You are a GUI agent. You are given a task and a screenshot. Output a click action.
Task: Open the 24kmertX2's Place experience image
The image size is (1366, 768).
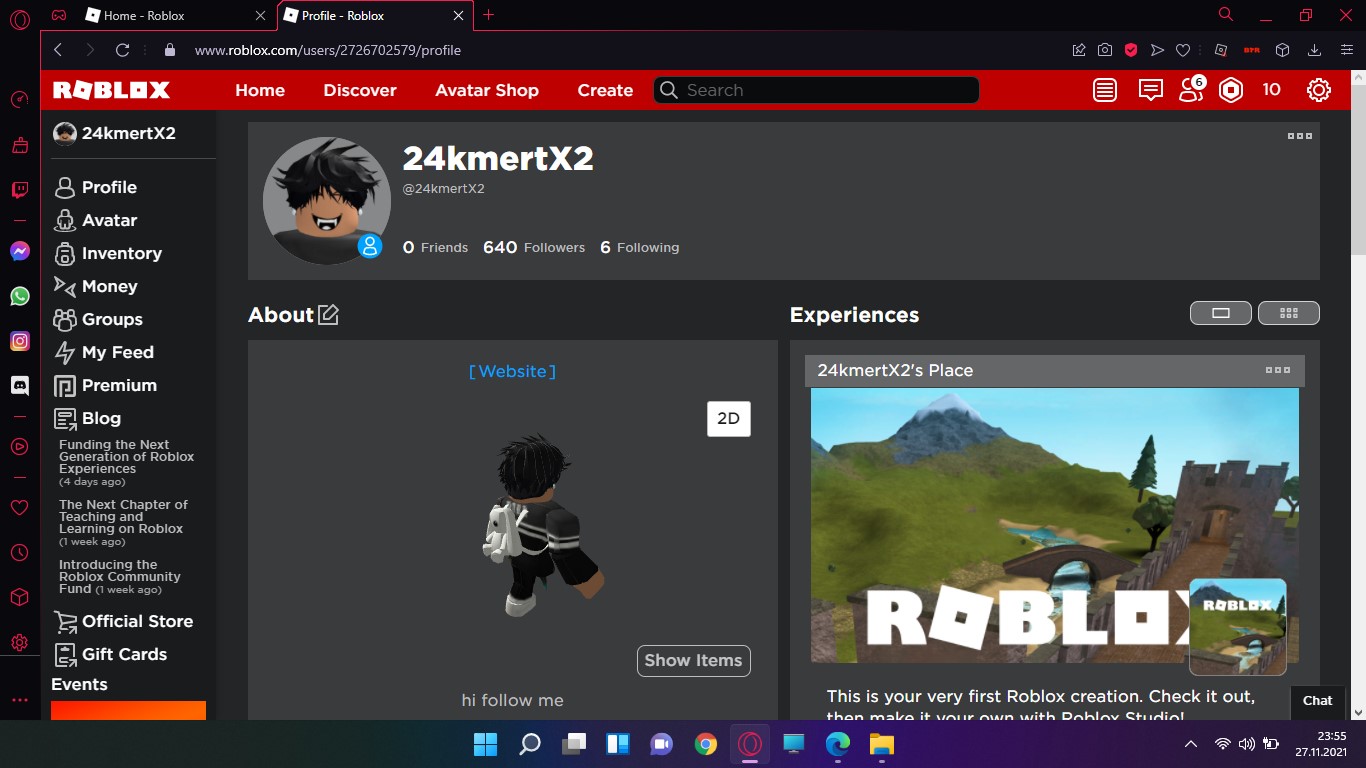(1054, 525)
